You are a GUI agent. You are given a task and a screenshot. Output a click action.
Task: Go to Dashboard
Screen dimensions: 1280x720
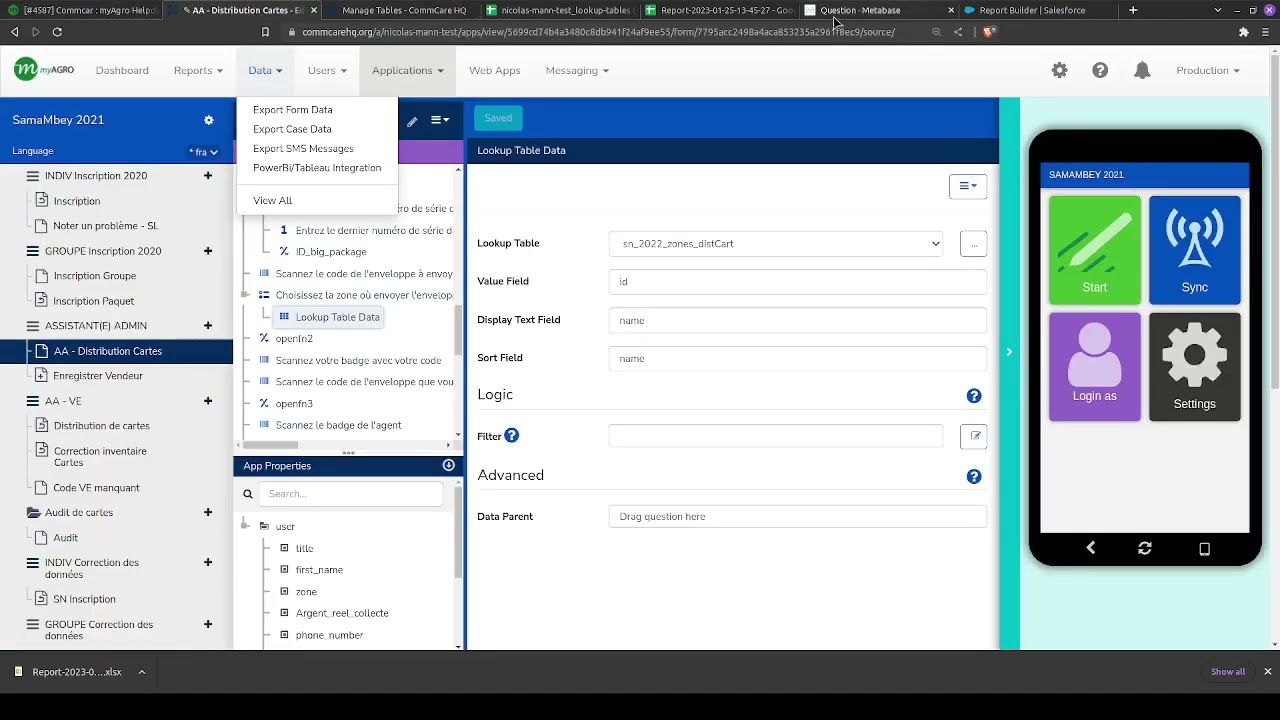(x=122, y=70)
